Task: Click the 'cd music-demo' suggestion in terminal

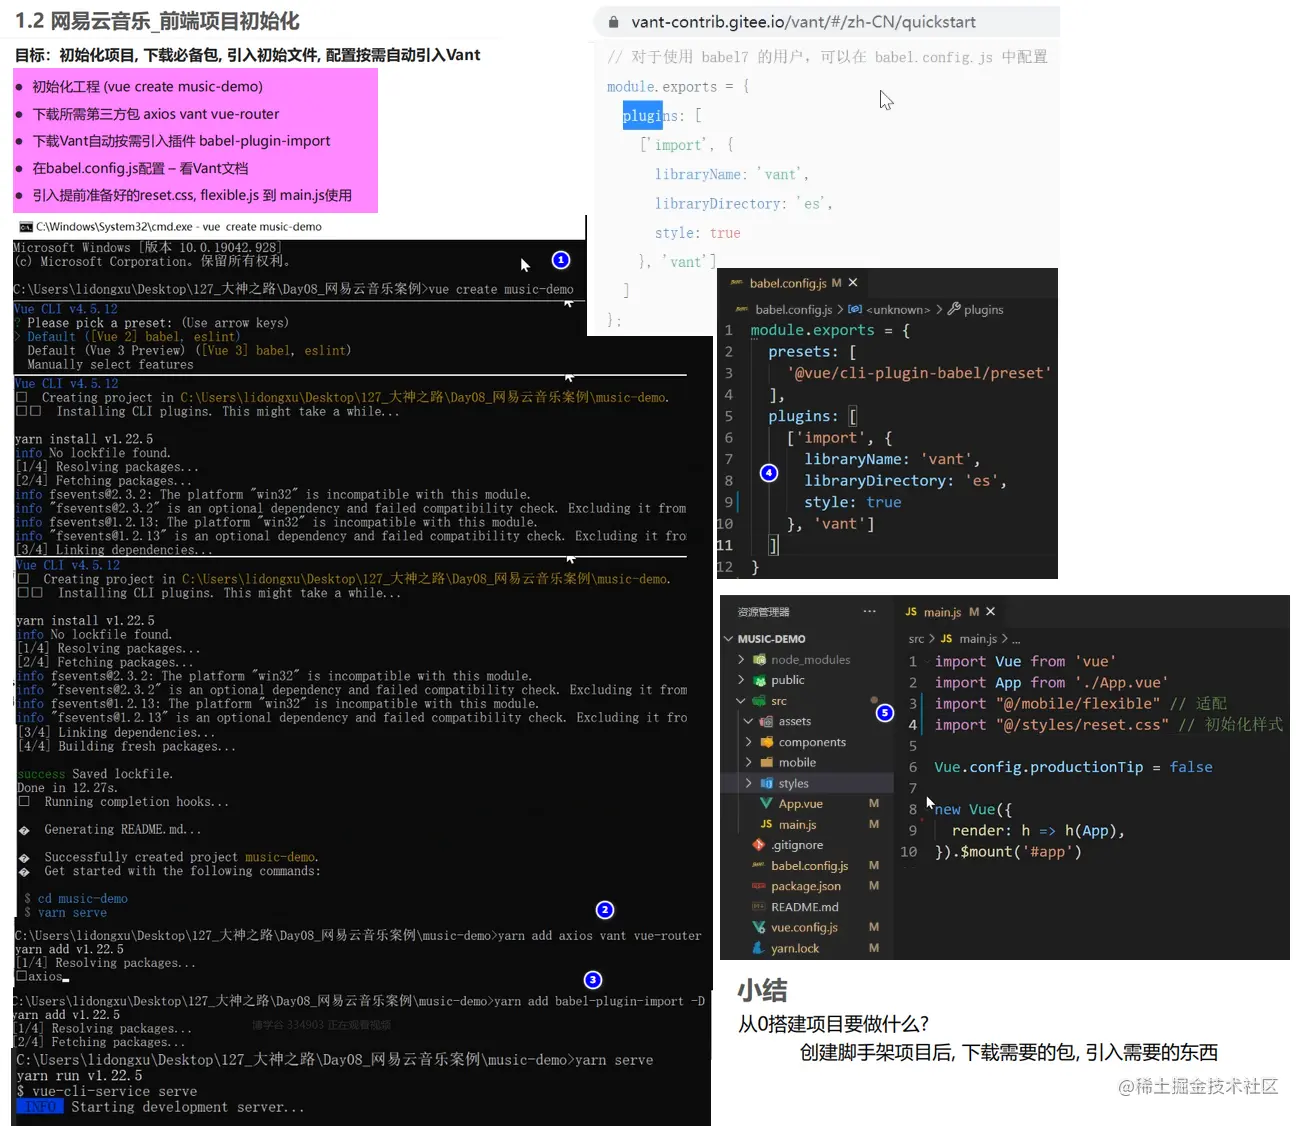Action: coord(82,899)
